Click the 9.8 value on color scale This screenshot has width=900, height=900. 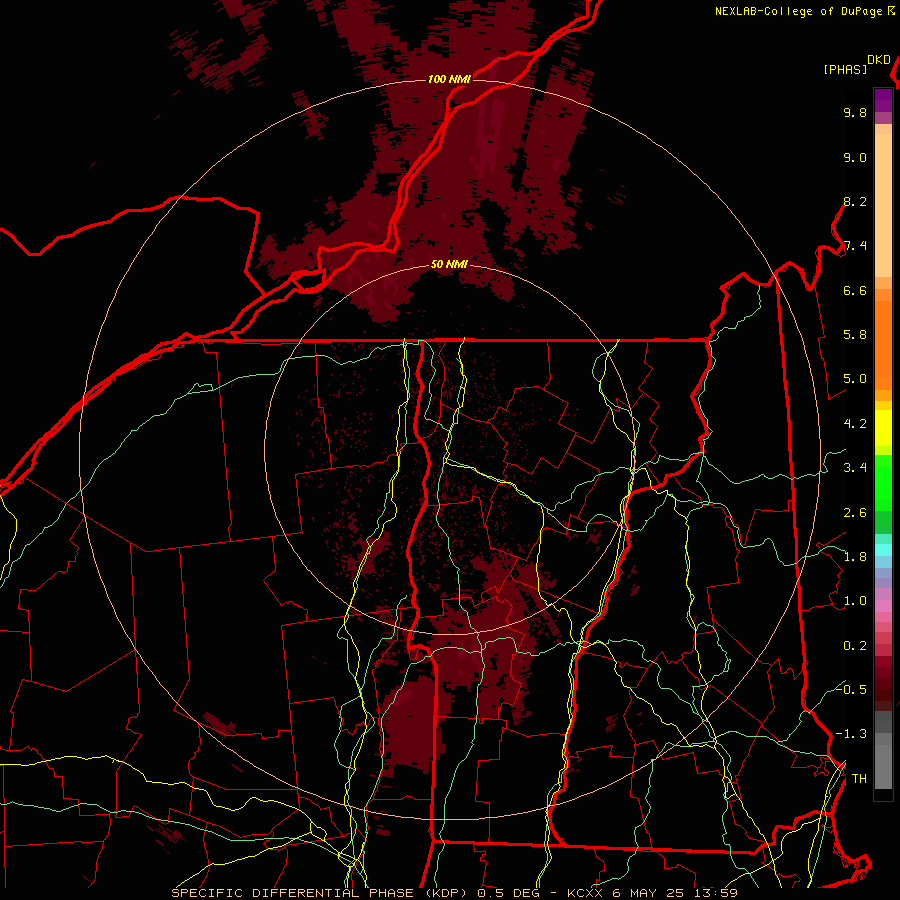coord(855,112)
